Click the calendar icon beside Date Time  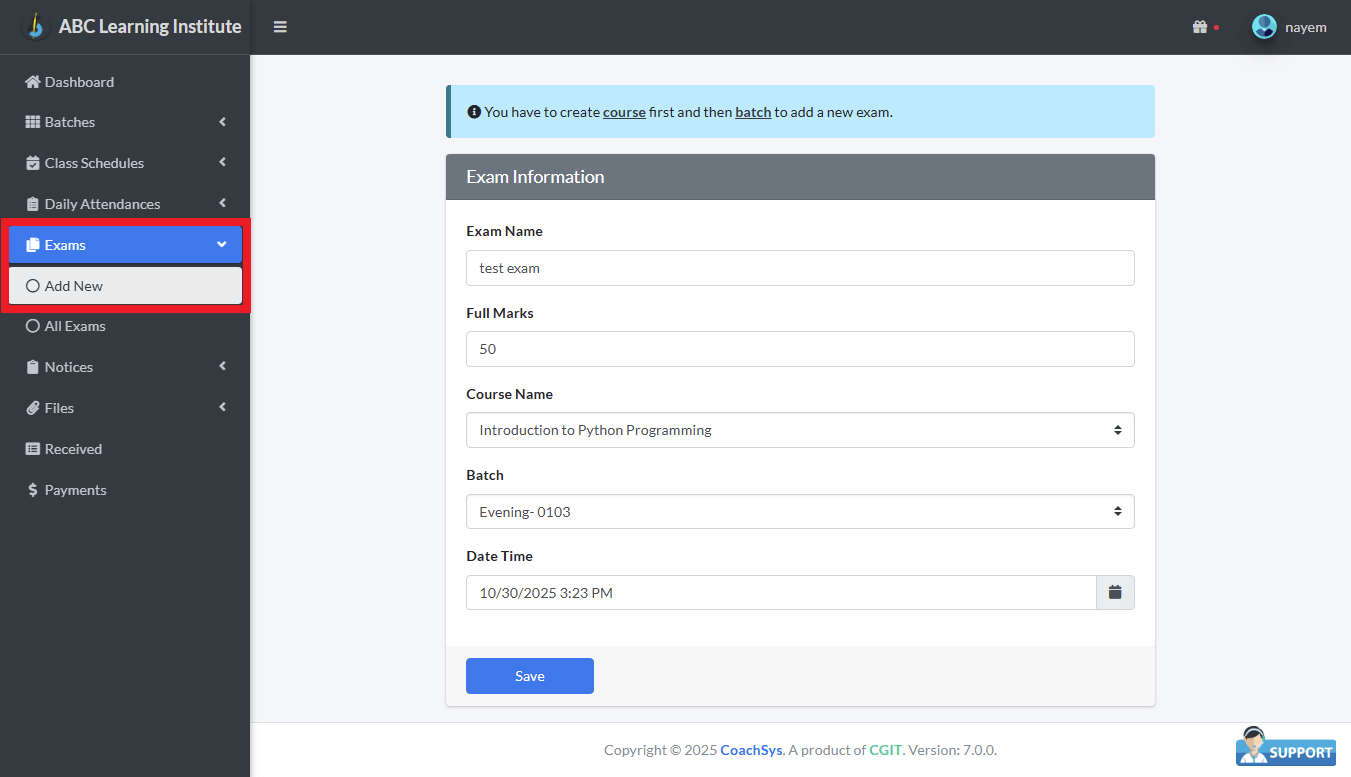click(1115, 592)
